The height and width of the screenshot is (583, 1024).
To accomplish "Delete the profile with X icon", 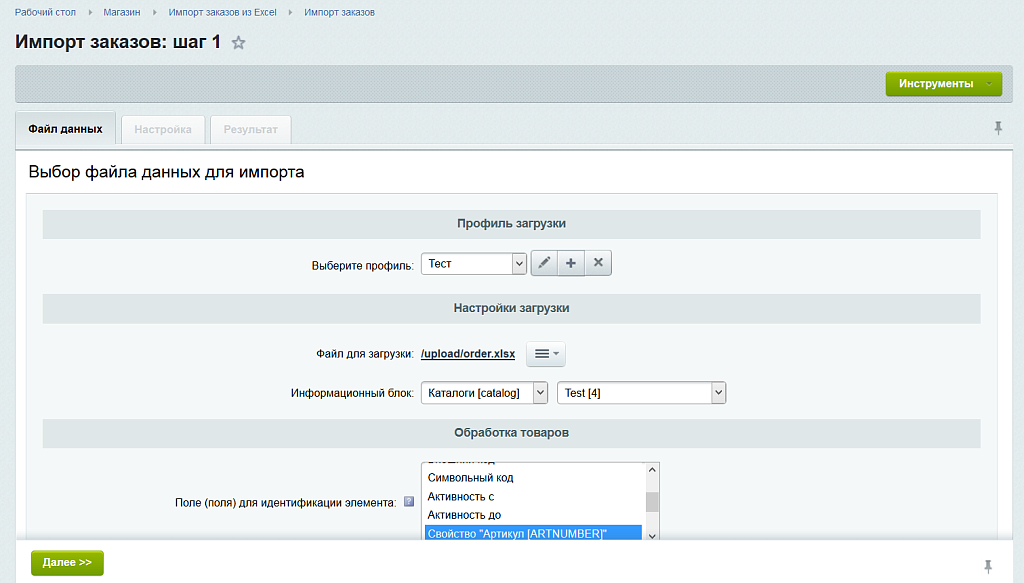I will (x=598, y=263).
